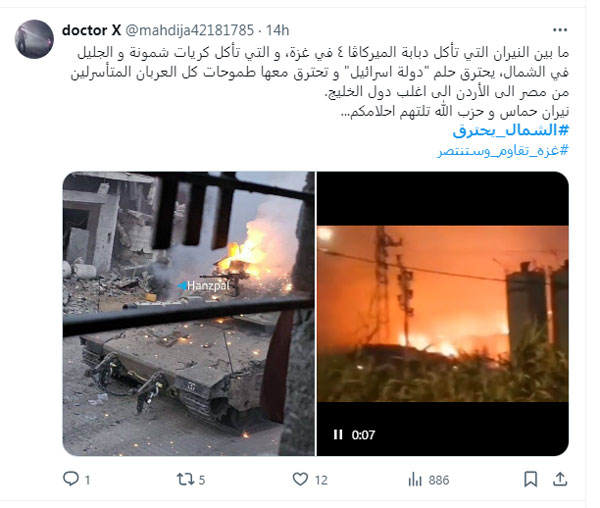Like the post with heart icon
600x508 pixels.
pos(300,479)
